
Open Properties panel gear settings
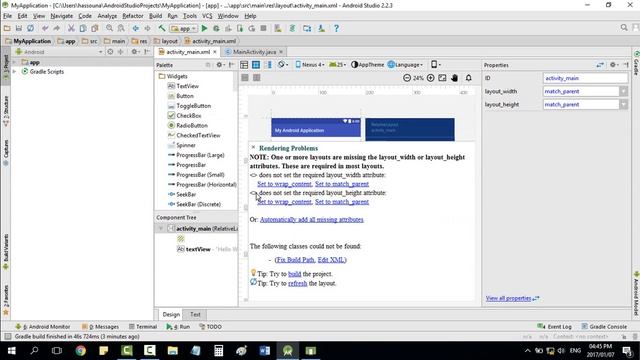(613, 64)
